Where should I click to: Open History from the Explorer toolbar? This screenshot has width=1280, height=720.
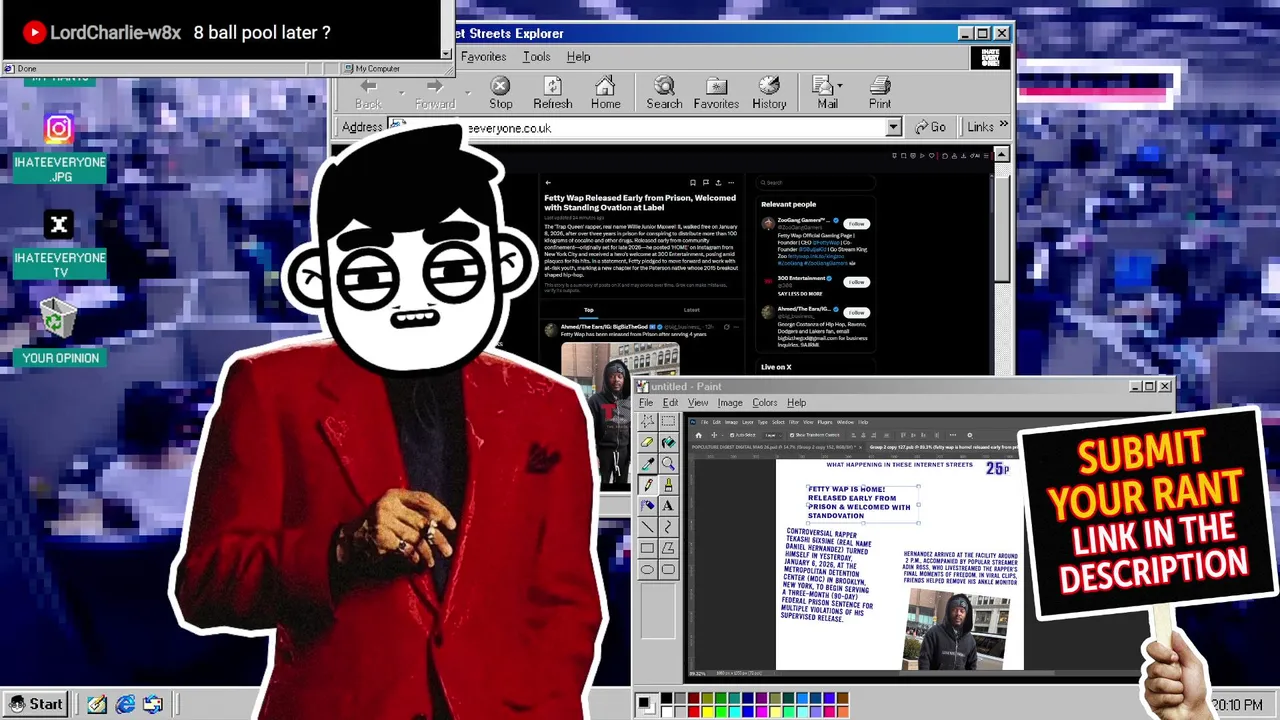tap(769, 93)
